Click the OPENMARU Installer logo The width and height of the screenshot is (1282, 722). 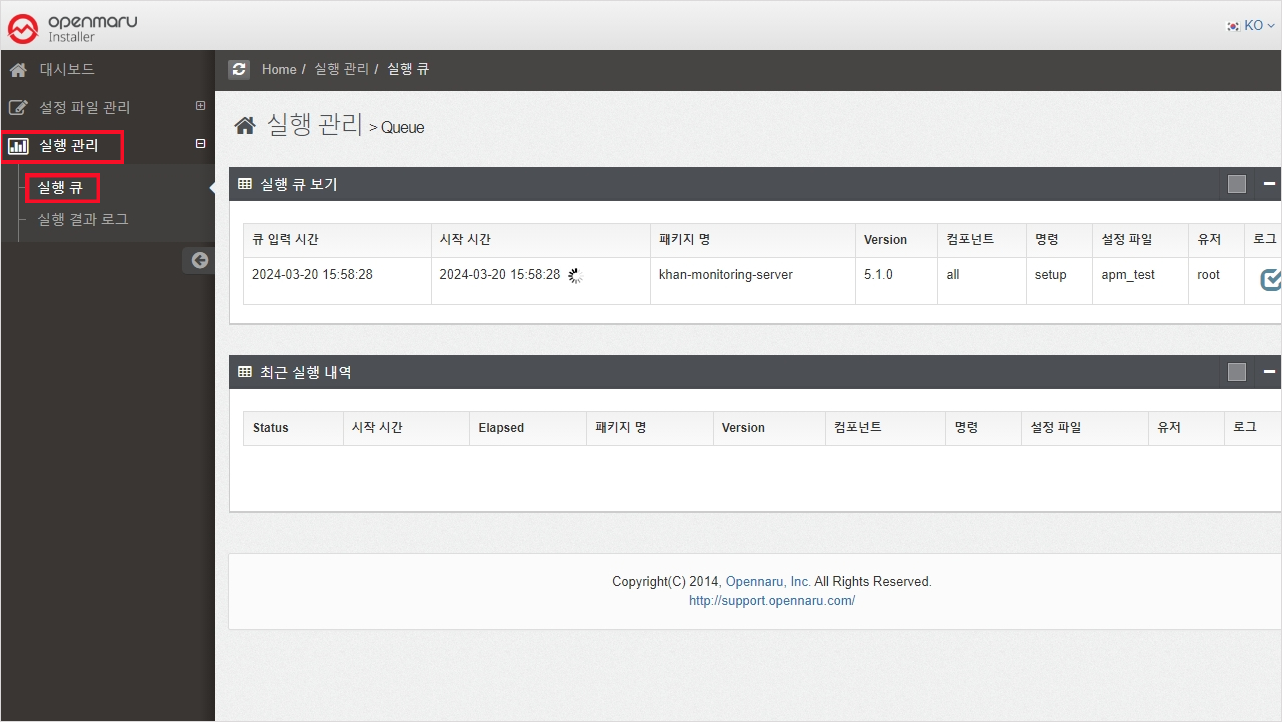[x=73, y=28]
